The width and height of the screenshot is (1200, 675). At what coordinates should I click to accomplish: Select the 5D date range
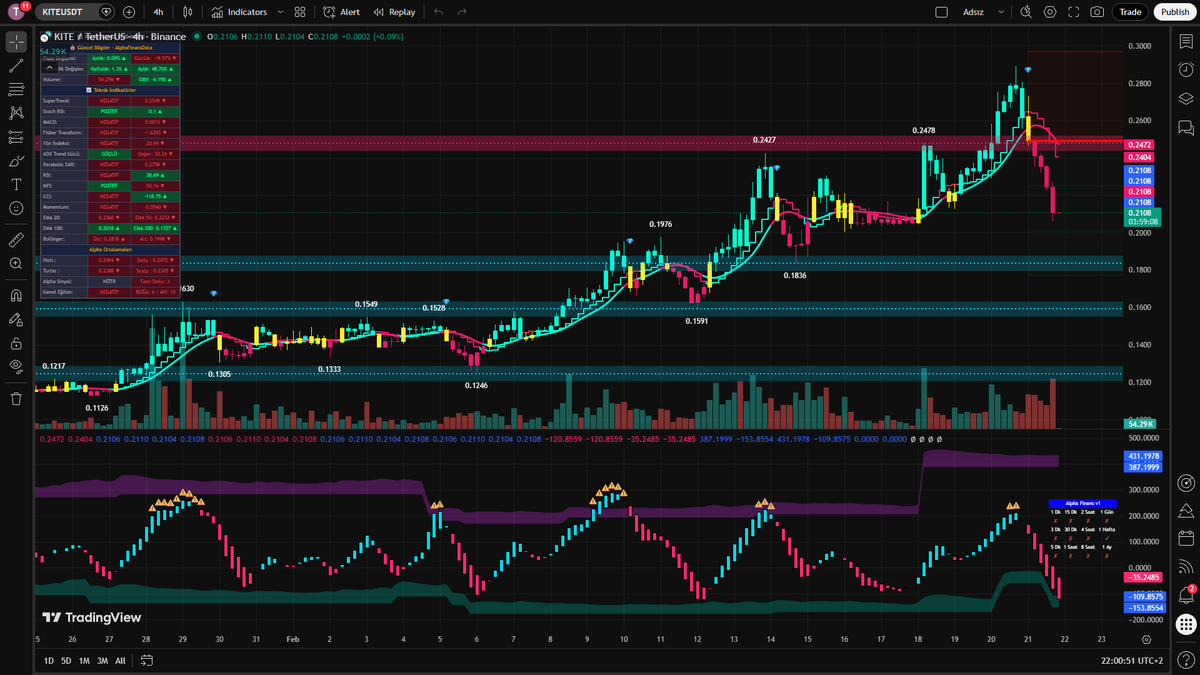pyautogui.click(x=66, y=660)
